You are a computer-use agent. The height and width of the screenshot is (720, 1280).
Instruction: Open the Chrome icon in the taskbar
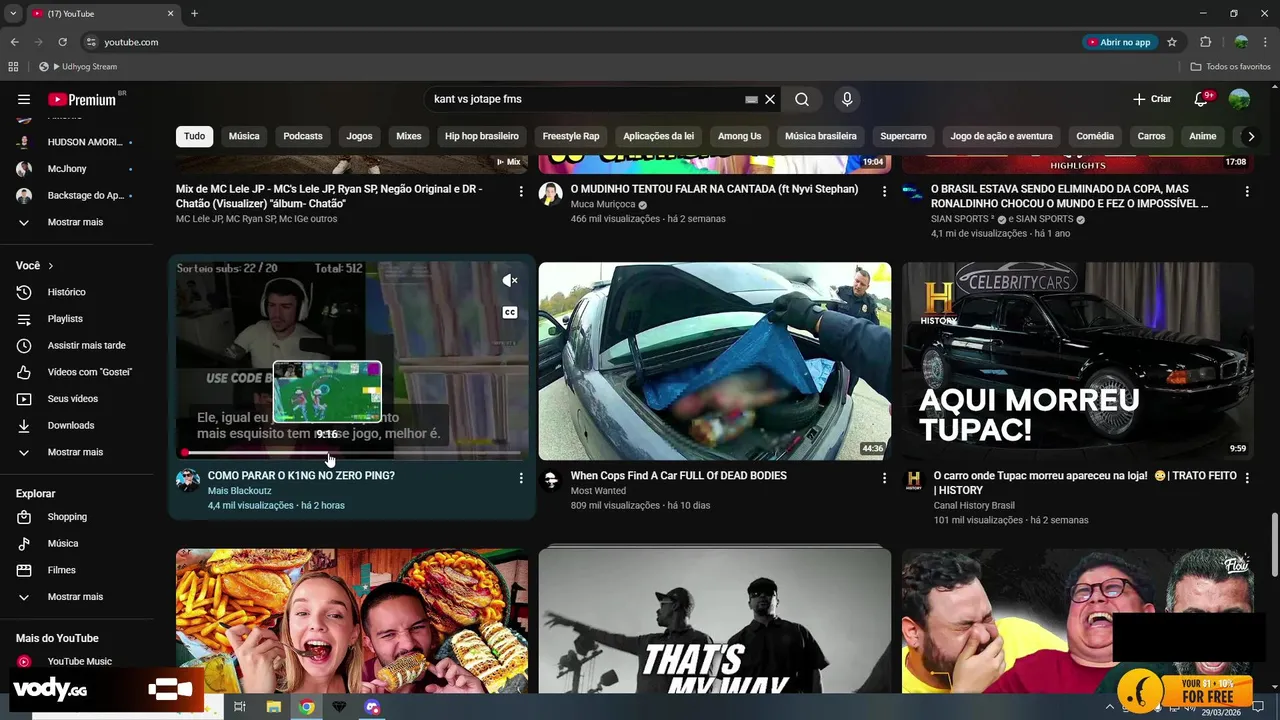click(x=307, y=707)
